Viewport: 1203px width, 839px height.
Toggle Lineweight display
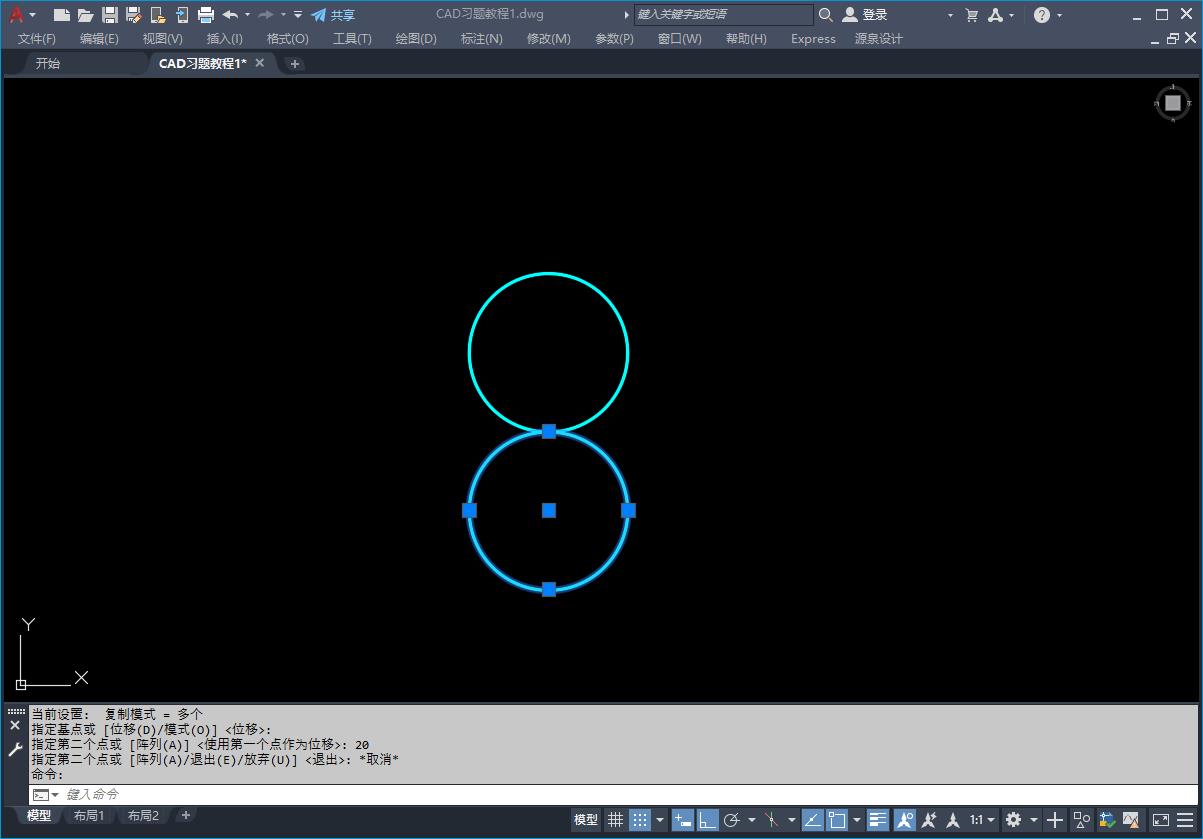(878, 820)
